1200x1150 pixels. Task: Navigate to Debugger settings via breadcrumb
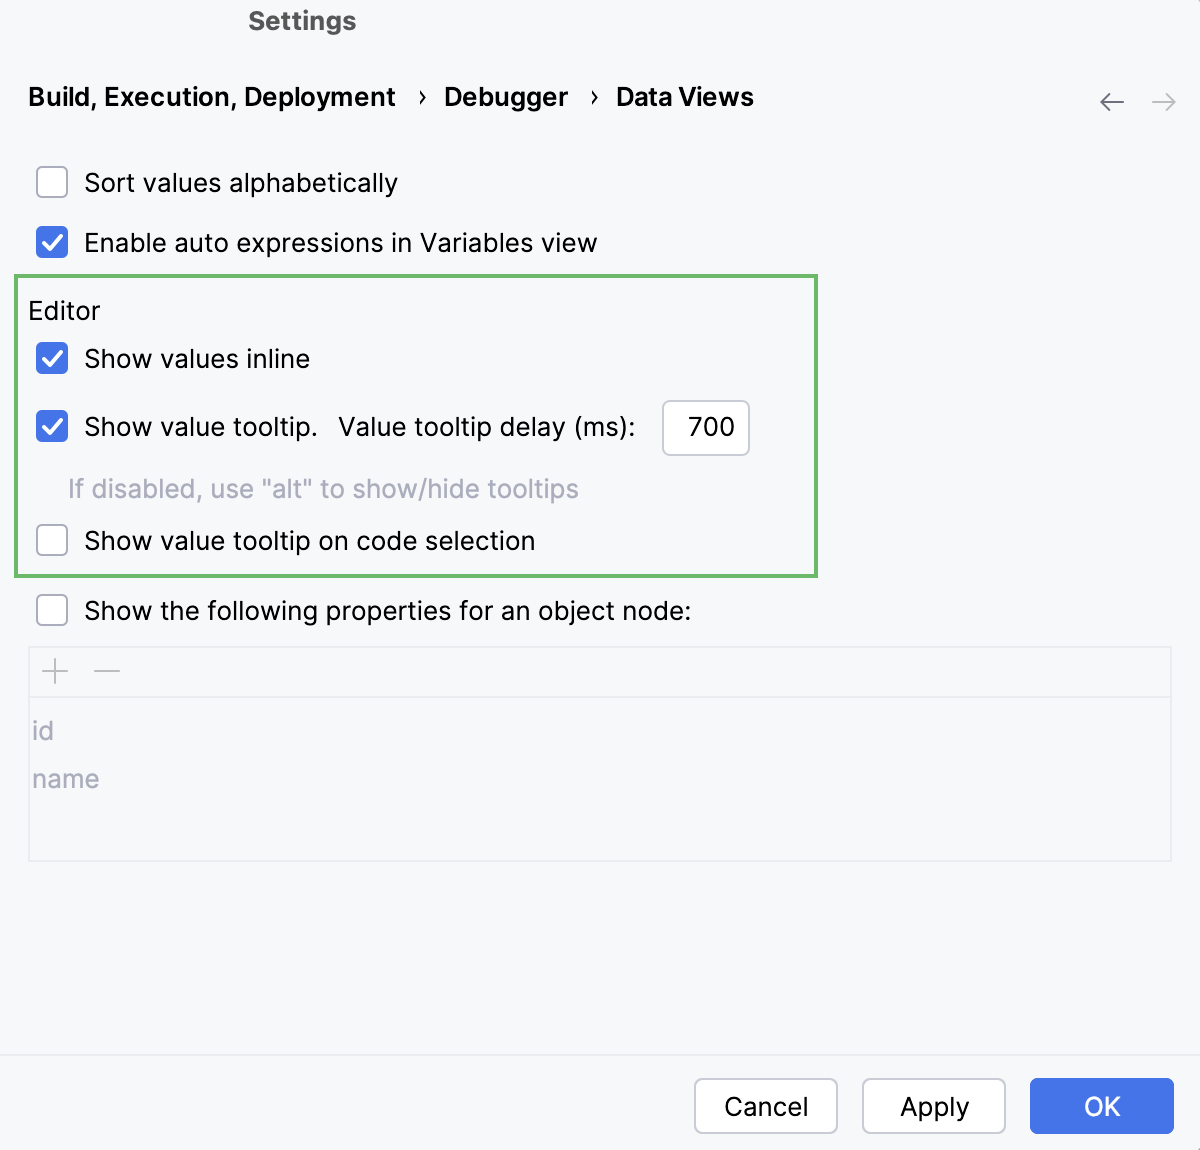tap(505, 97)
